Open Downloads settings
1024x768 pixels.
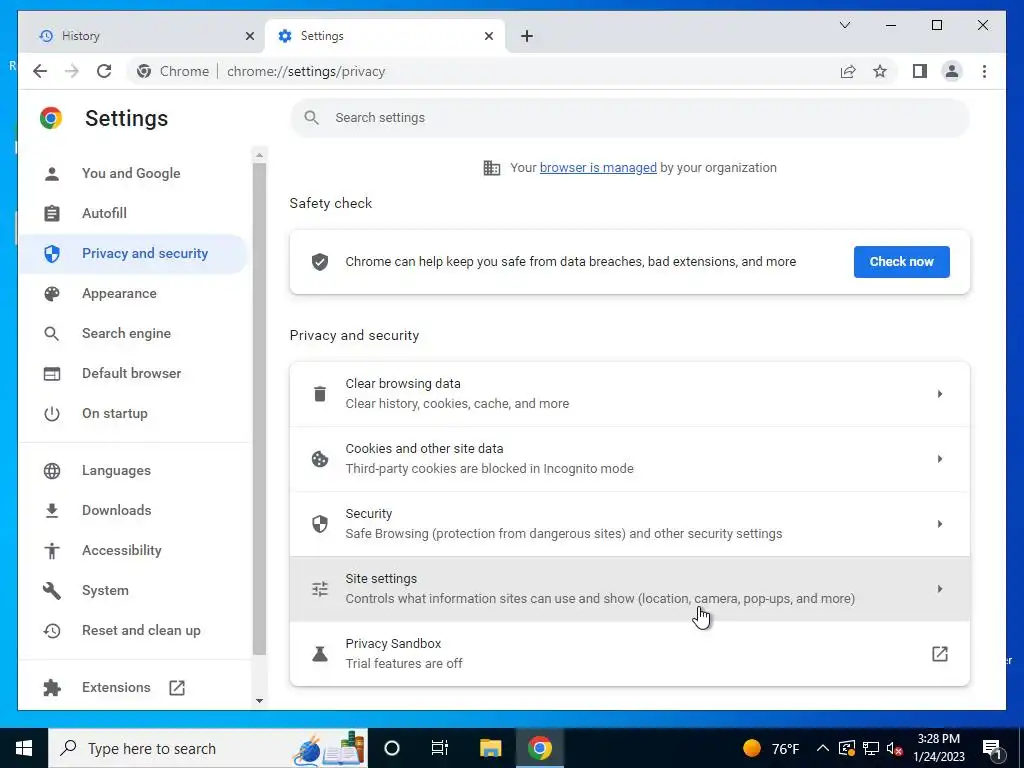(133, 510)
